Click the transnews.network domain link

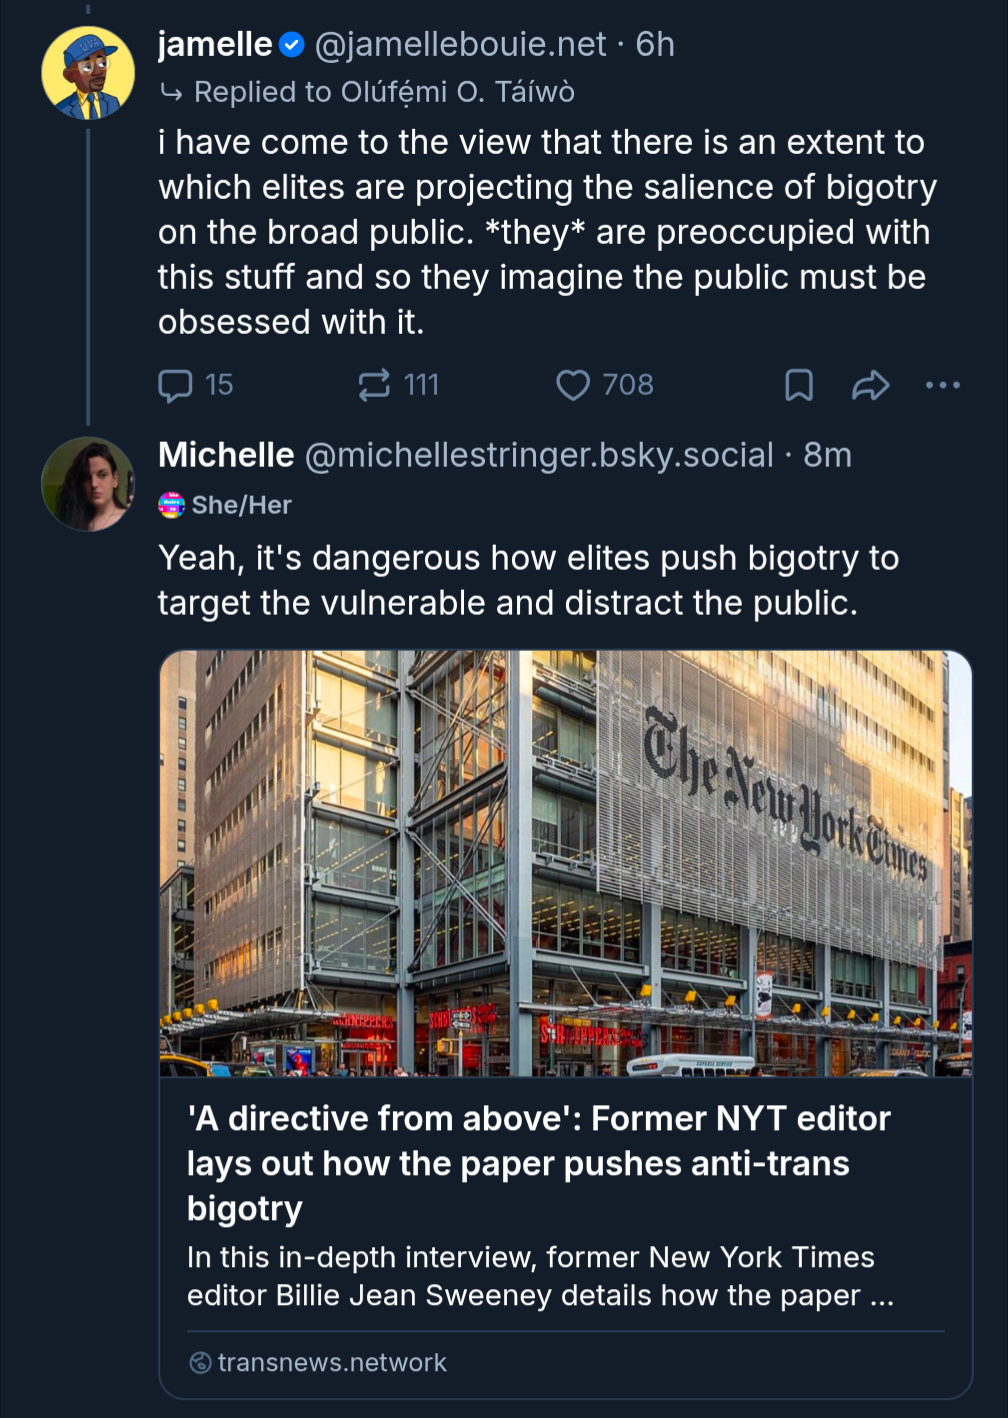332,1362
